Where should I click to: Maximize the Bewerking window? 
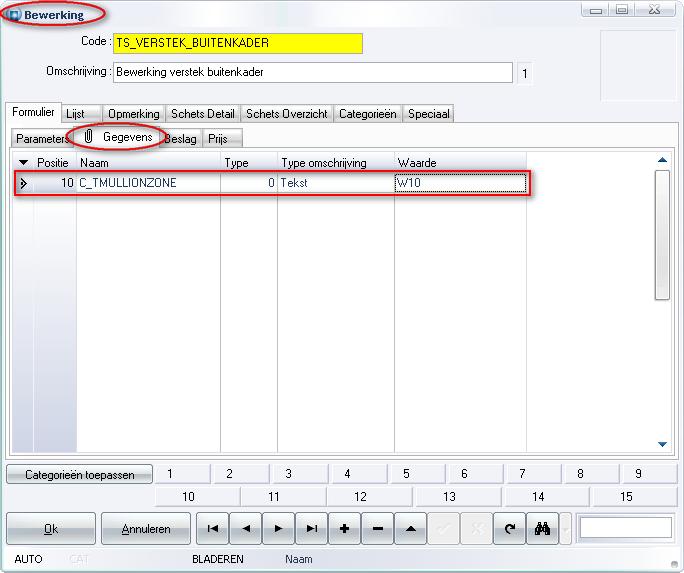point(622,10)
